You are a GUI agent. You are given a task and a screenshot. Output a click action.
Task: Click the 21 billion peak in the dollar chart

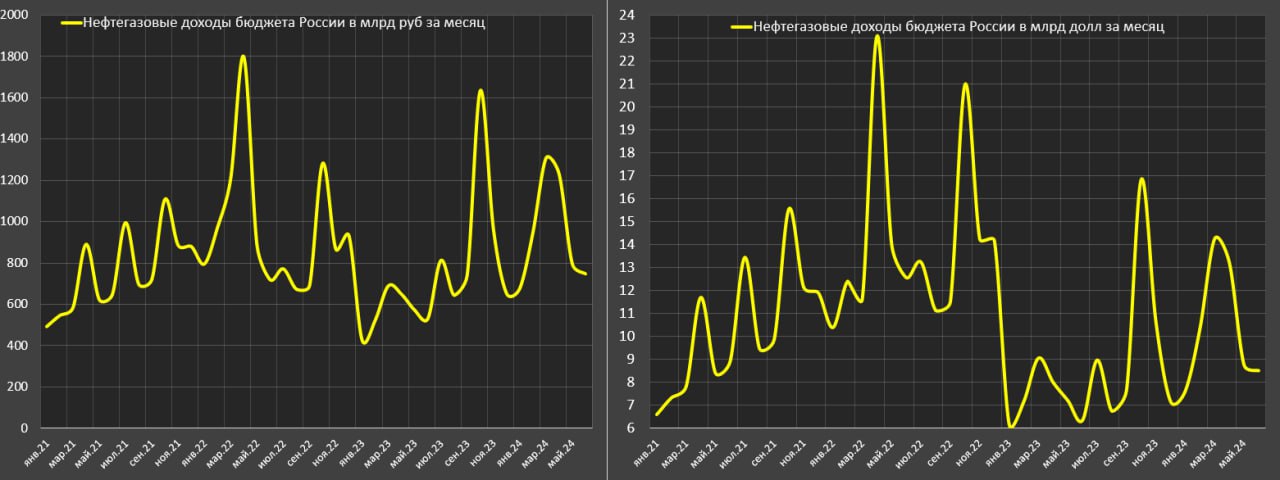point(965,84)
